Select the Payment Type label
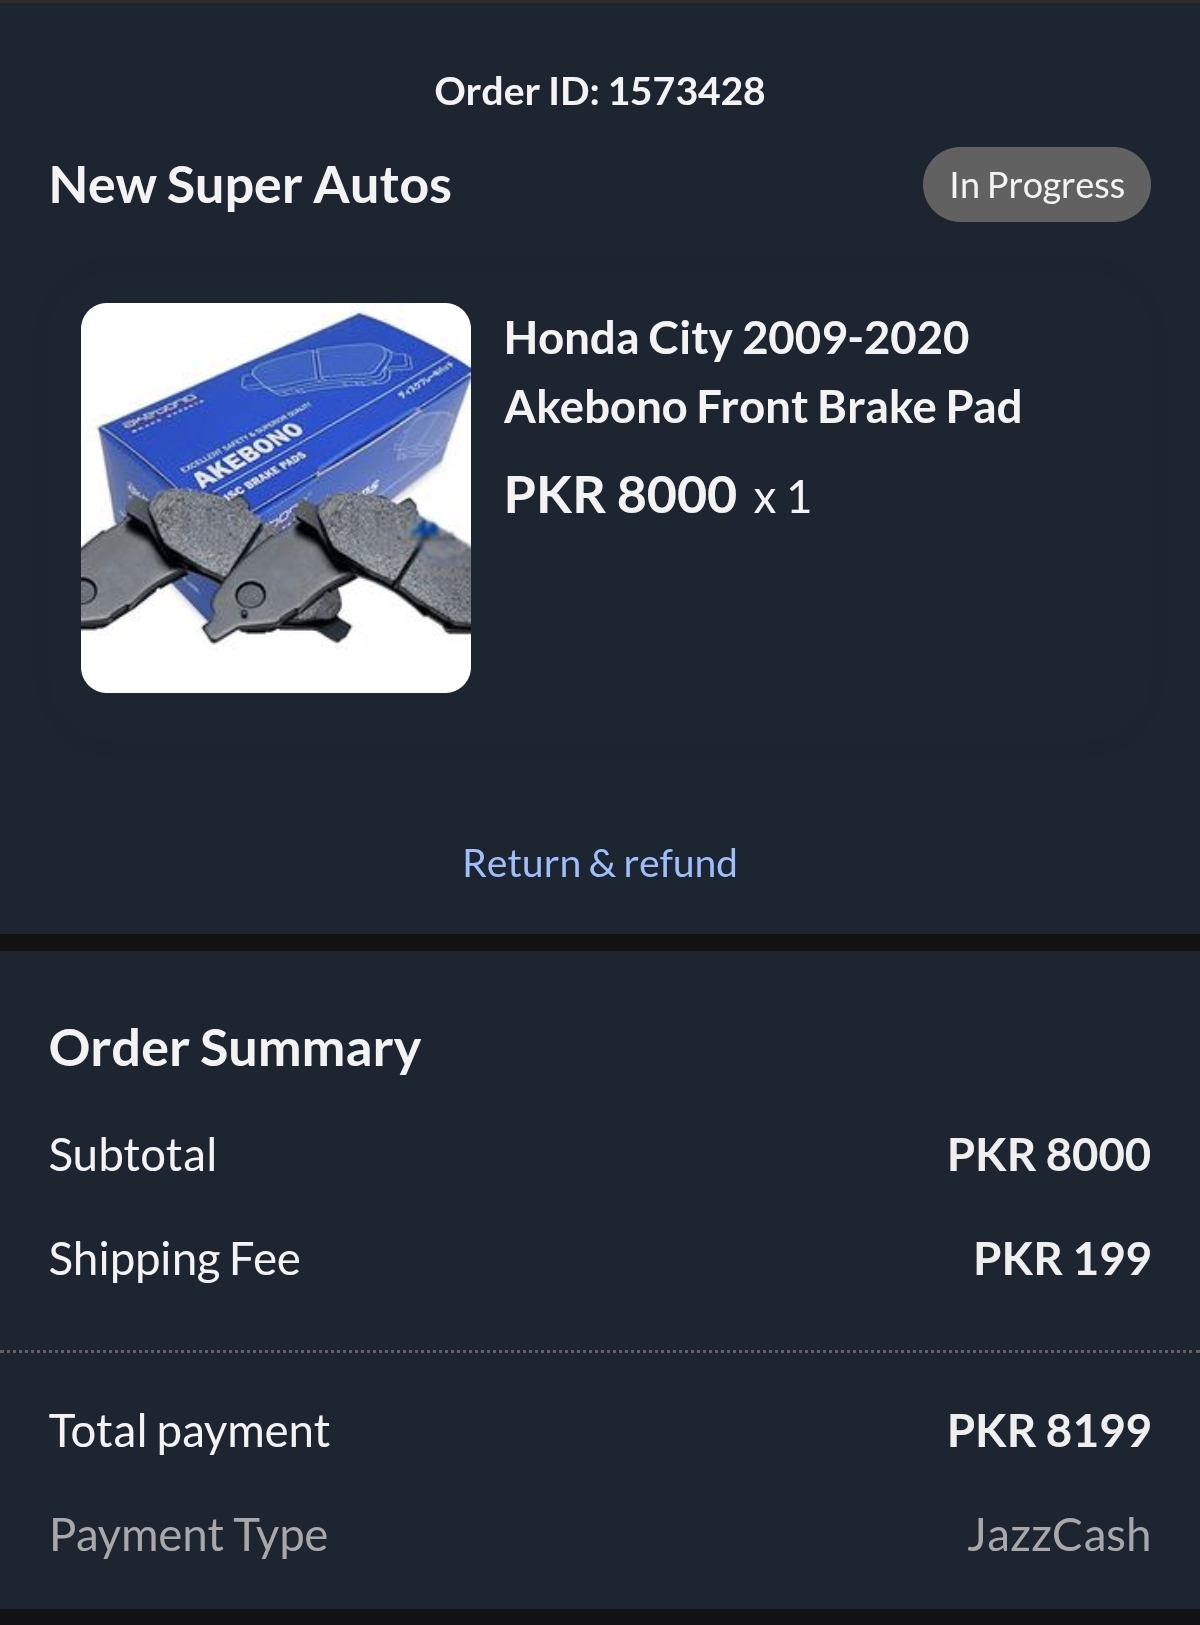The width and height of the screenshot is (1200, 1625). click(x=189, y=1535)
